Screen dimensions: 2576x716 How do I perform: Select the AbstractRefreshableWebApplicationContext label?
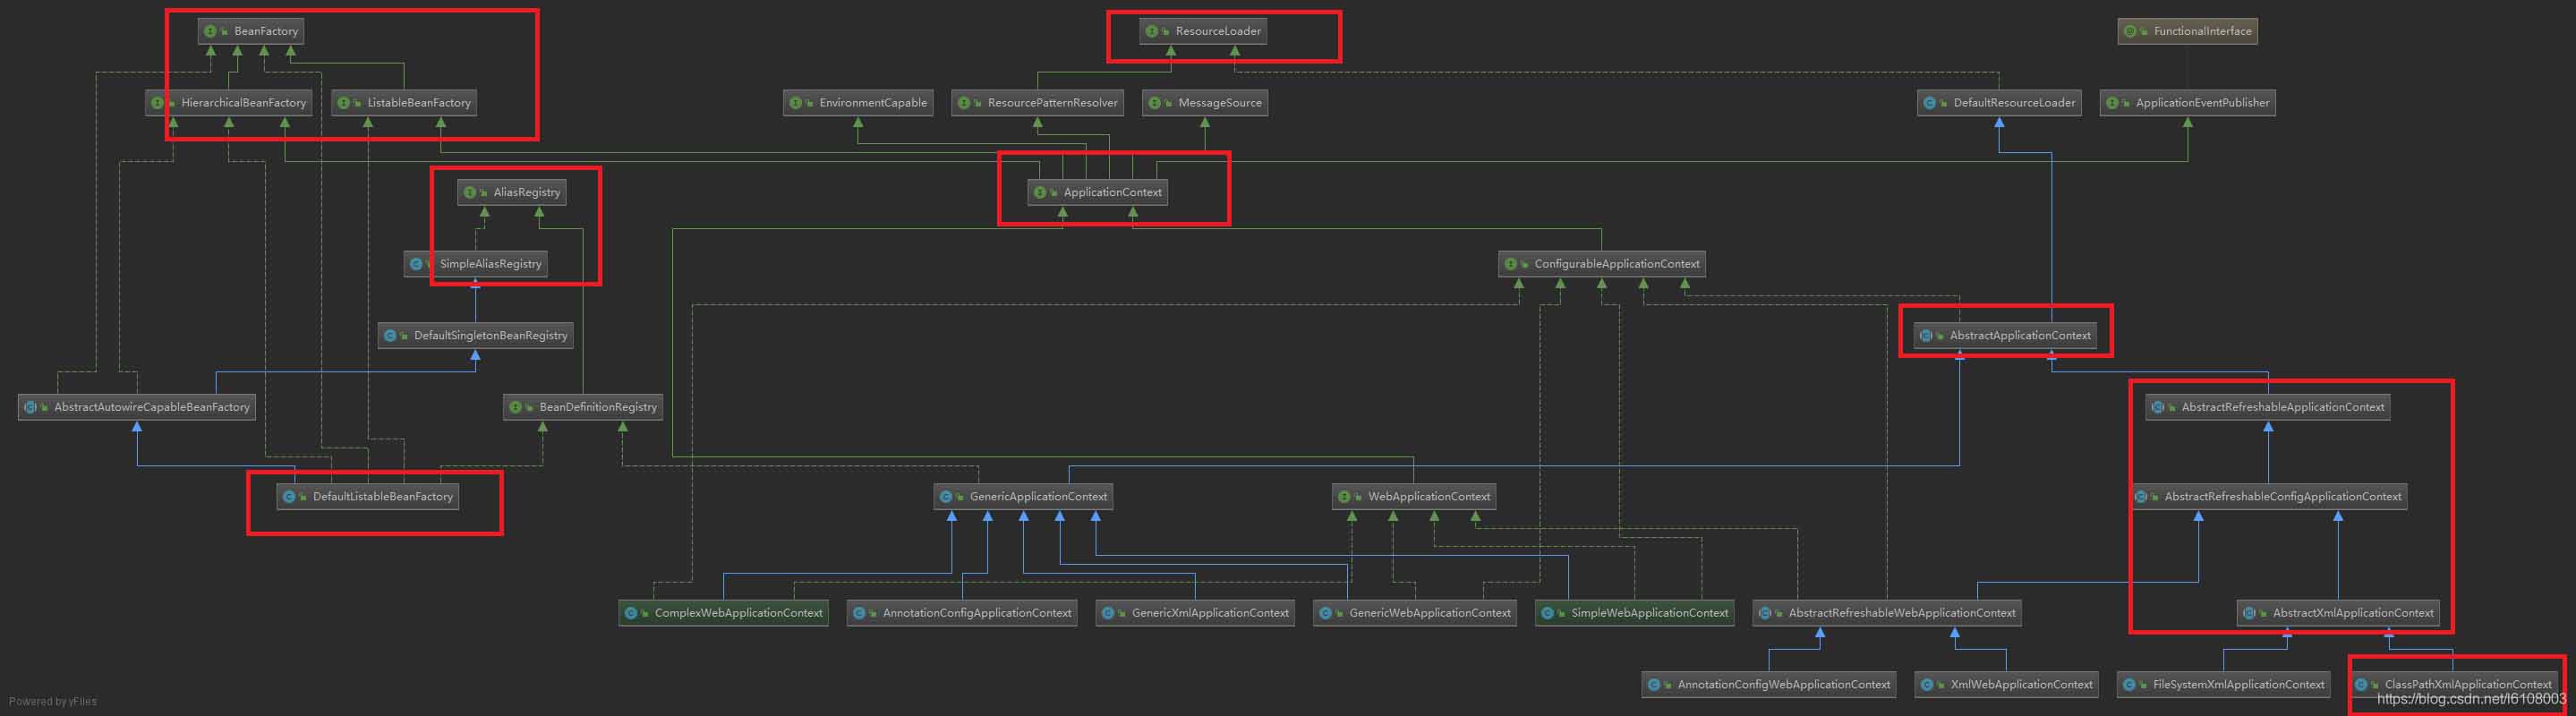(1902, 613)
